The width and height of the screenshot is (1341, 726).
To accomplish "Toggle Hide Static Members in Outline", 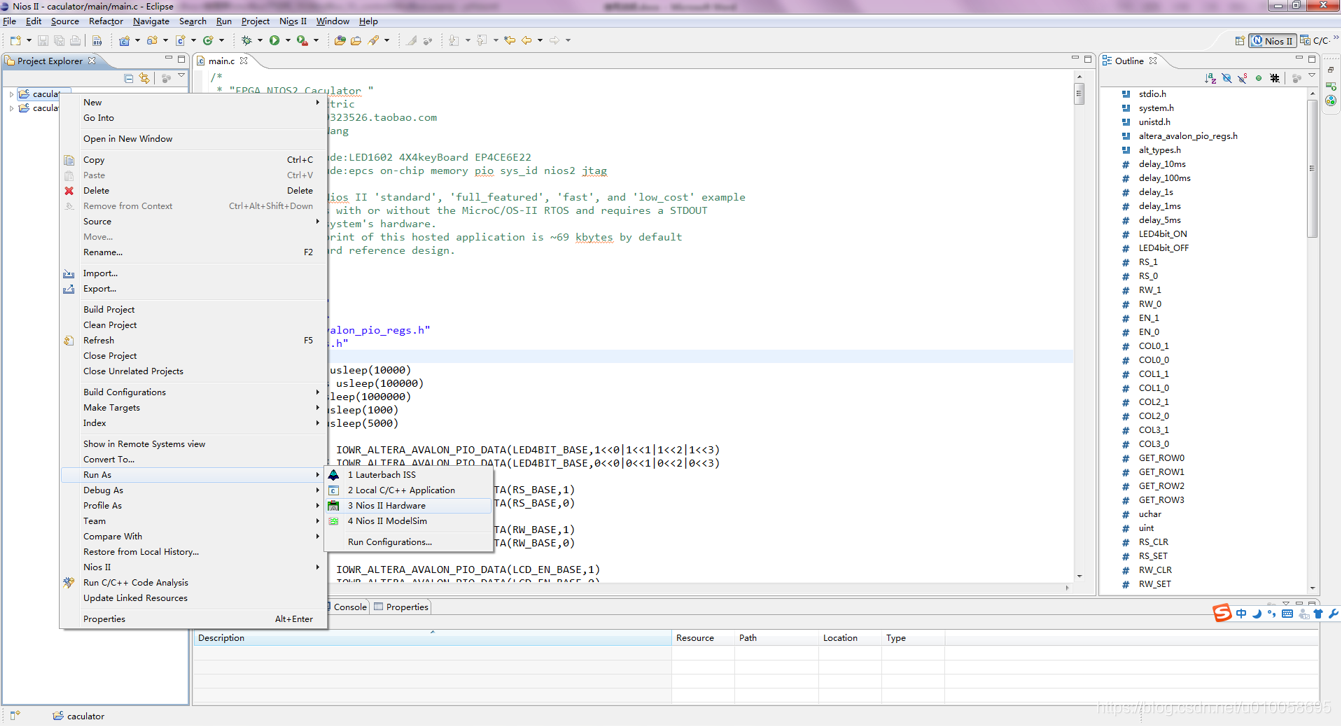I will pyautogui.click(x=1242, y=78).
